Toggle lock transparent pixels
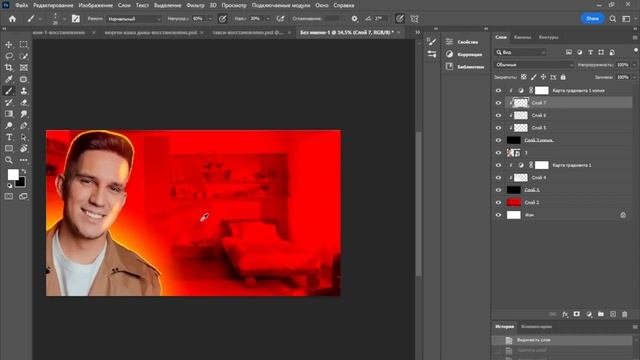Image resolution: width=640 pixels, height=360 pixels. (x=524, y=77)
